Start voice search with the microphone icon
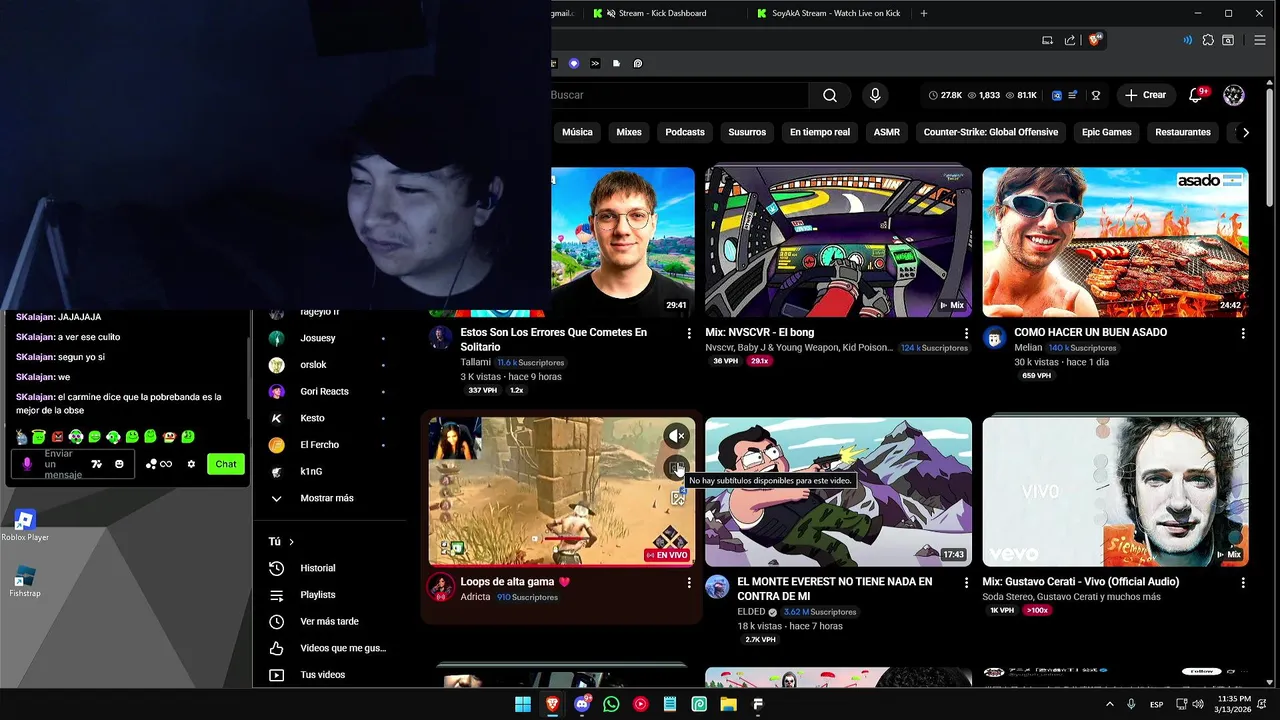This screenshot has height=720, width=1280. [875, 95]
